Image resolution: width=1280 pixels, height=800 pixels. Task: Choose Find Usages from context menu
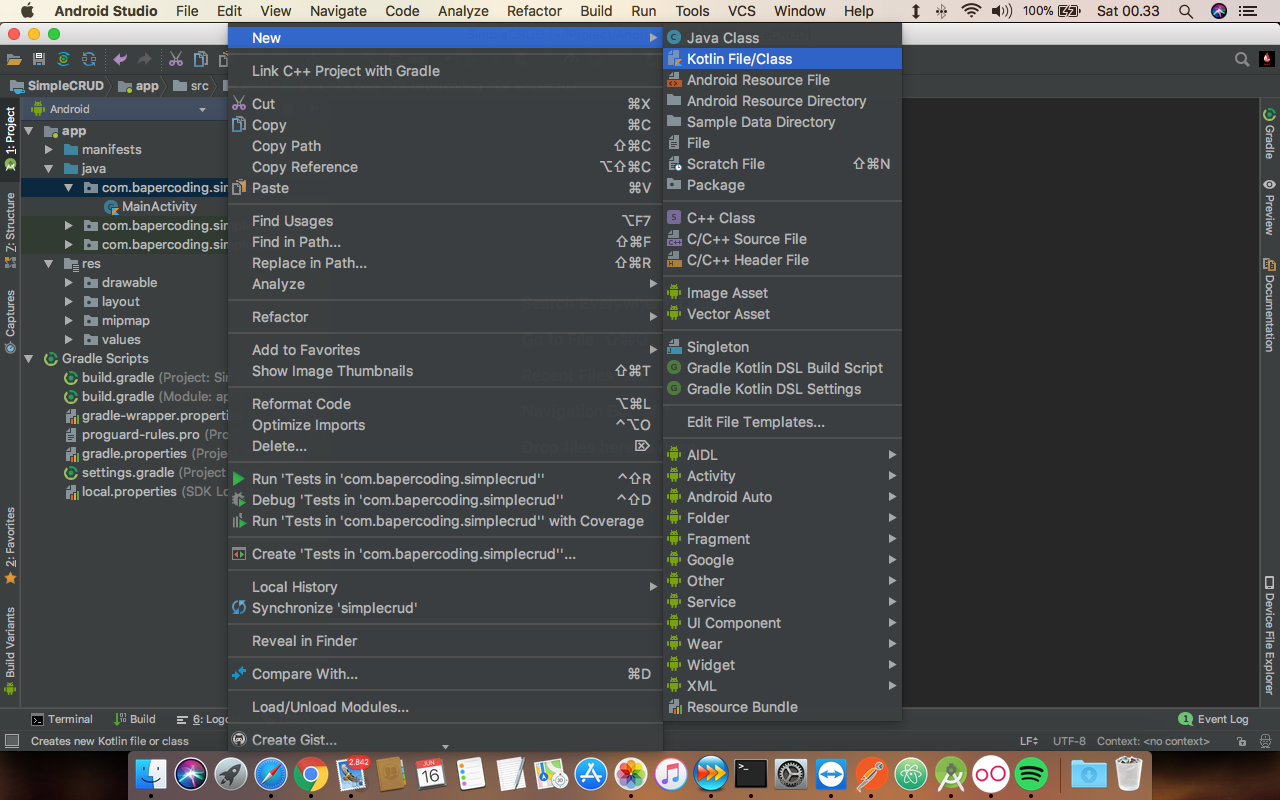pos(445,221)
